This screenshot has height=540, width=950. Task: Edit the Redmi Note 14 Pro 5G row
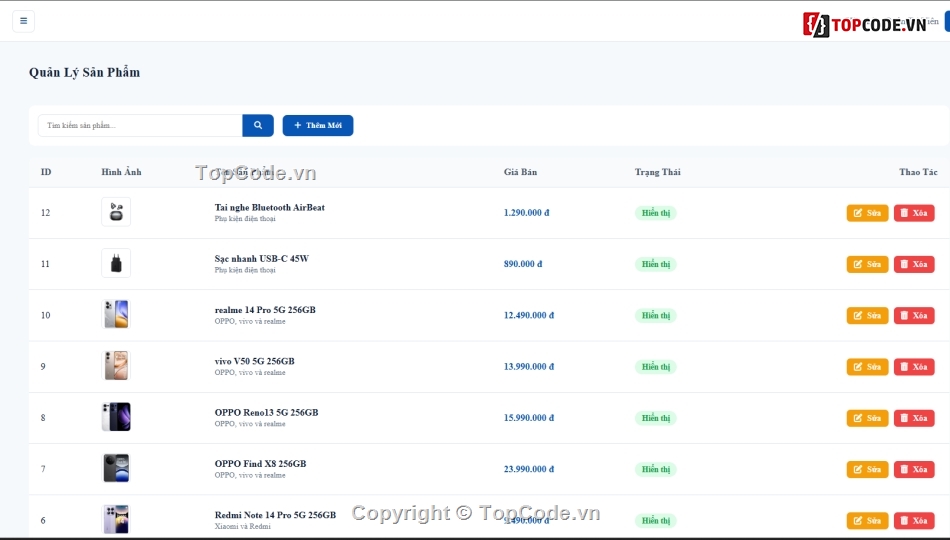tap(868, 521)
